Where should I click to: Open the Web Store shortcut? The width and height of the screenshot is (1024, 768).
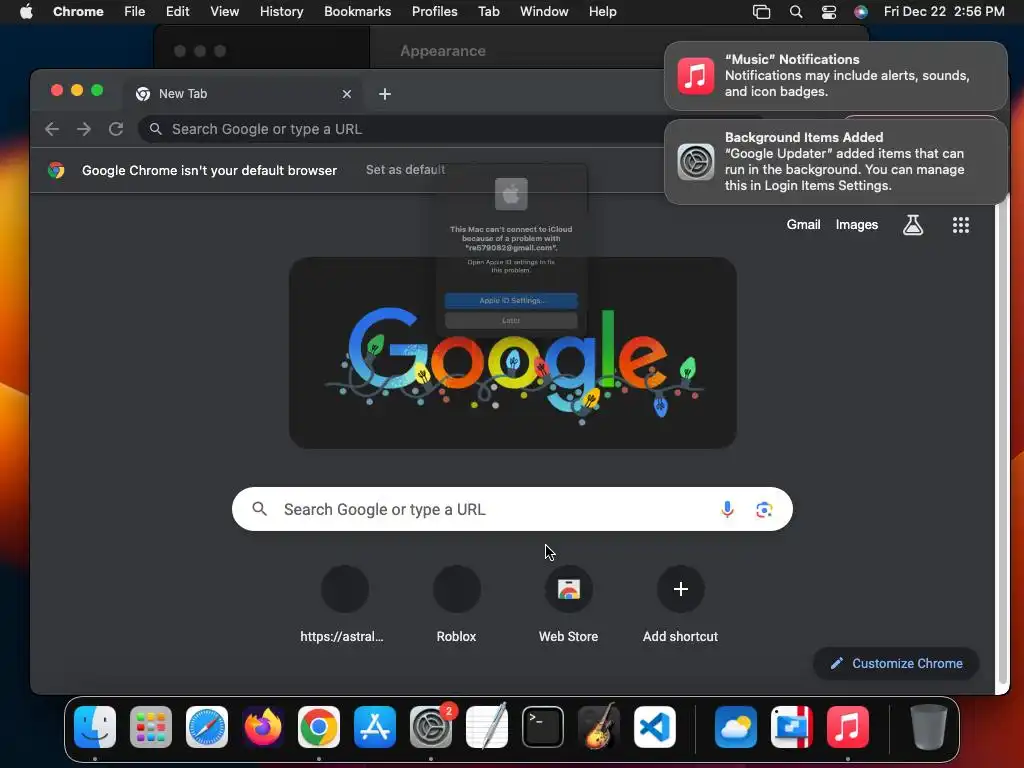pos(569,603)
